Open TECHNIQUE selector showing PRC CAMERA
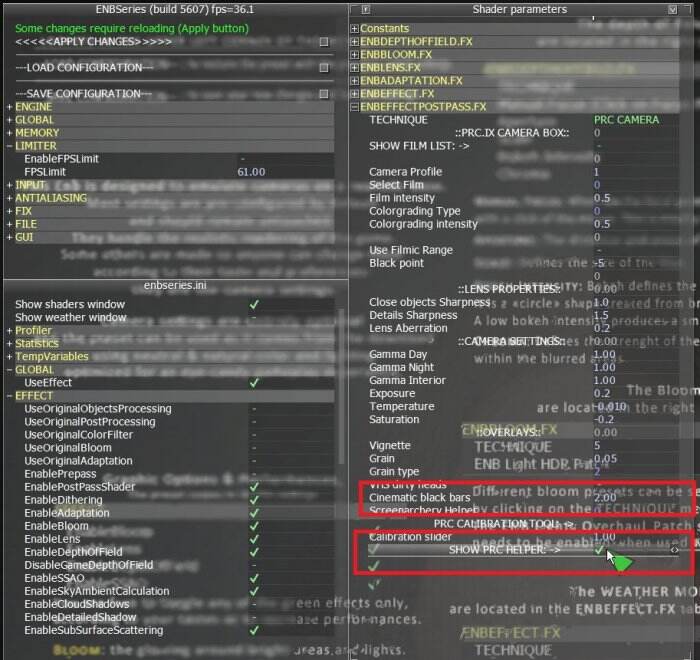 click(626, 120)
